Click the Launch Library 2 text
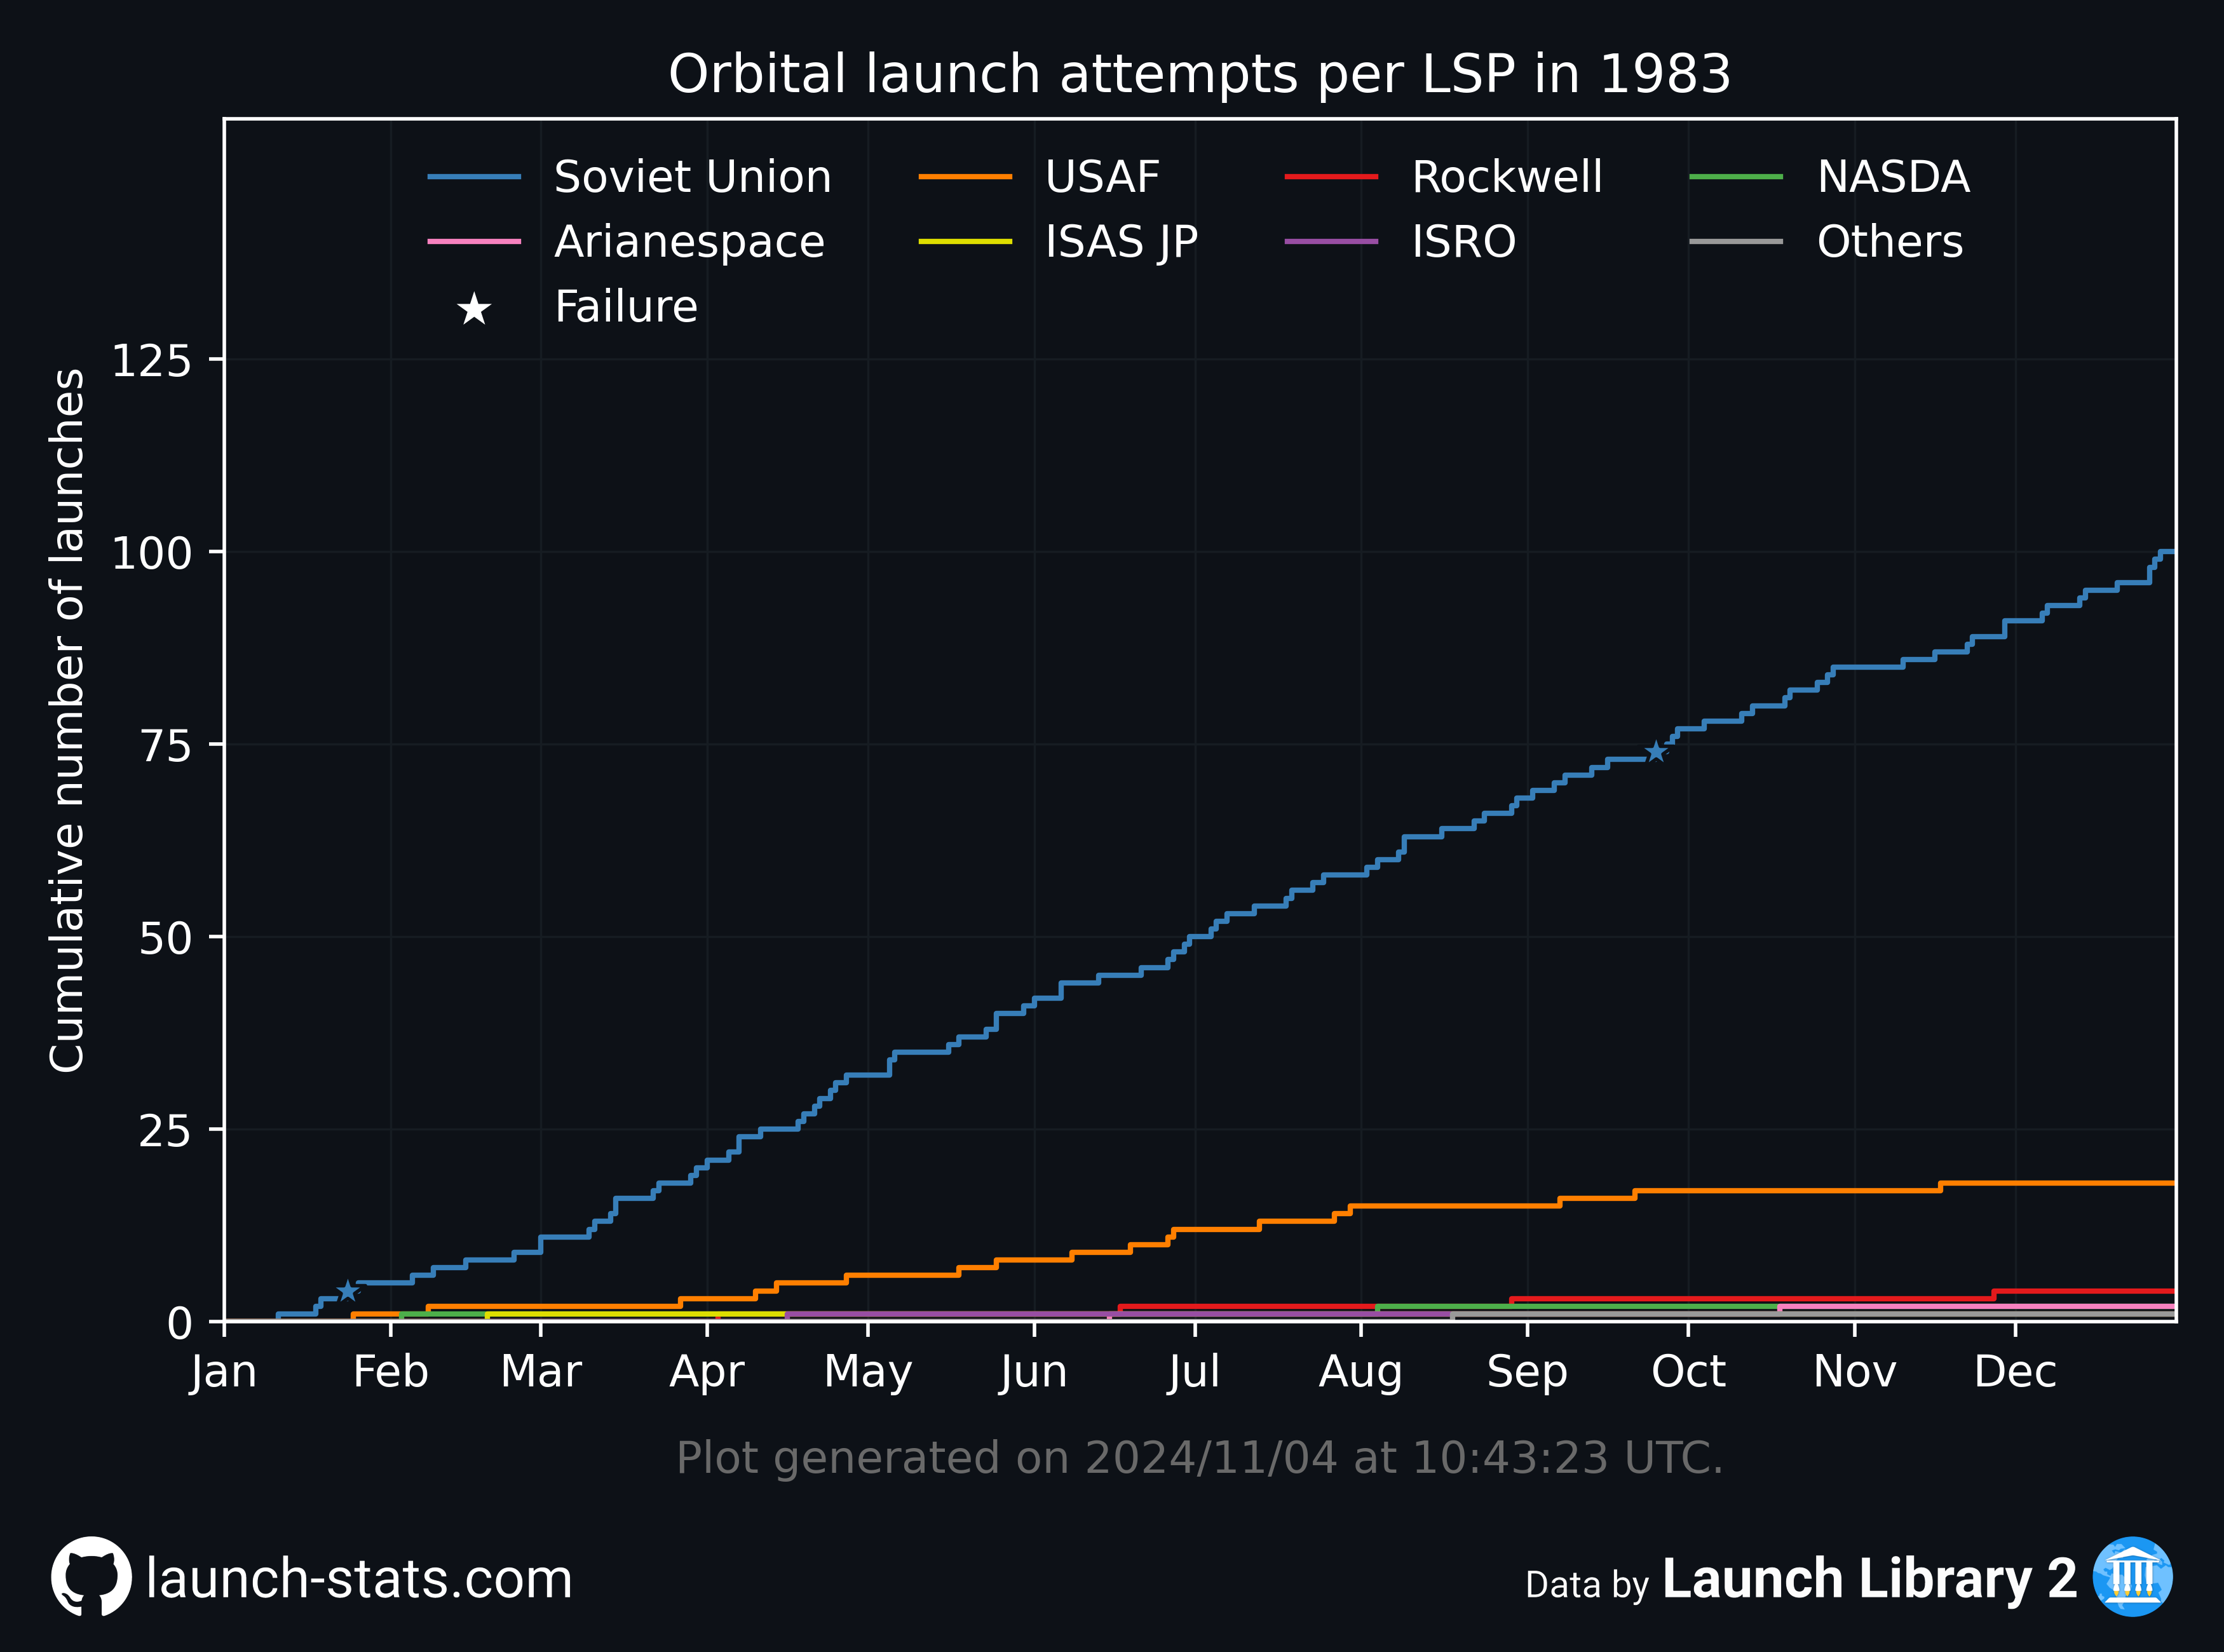2224x1652 pixels. tap(1869, 1579)
